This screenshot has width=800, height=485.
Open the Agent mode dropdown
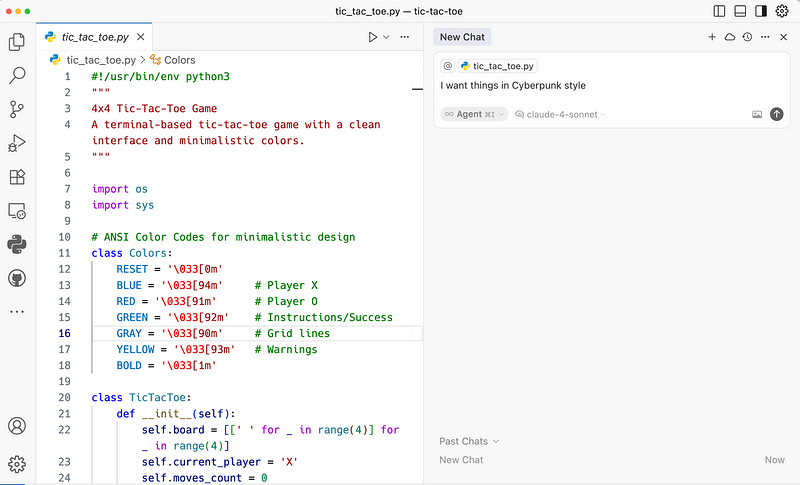point(474,114)
